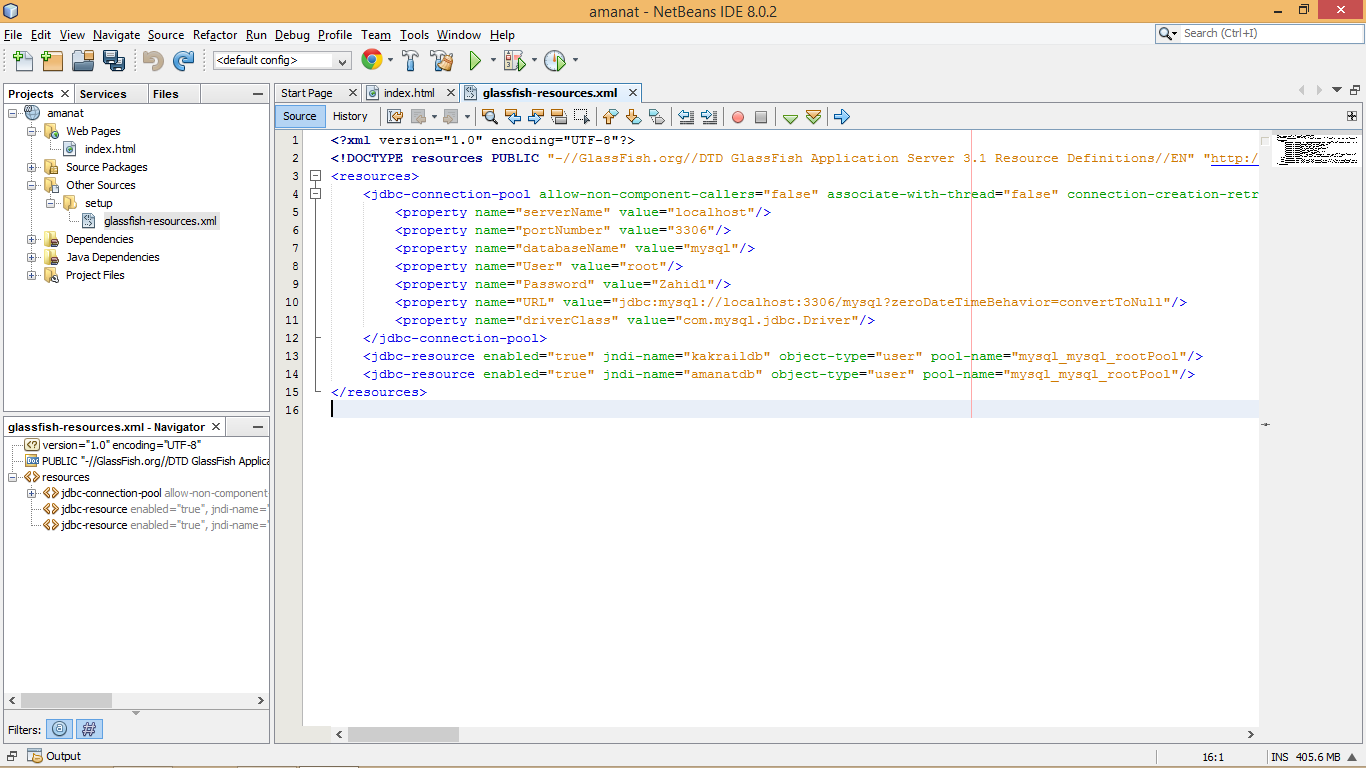This screenshot has height=768, width=1366.
Task: Stop macro recording with grey square
Action: pos(761,117)
